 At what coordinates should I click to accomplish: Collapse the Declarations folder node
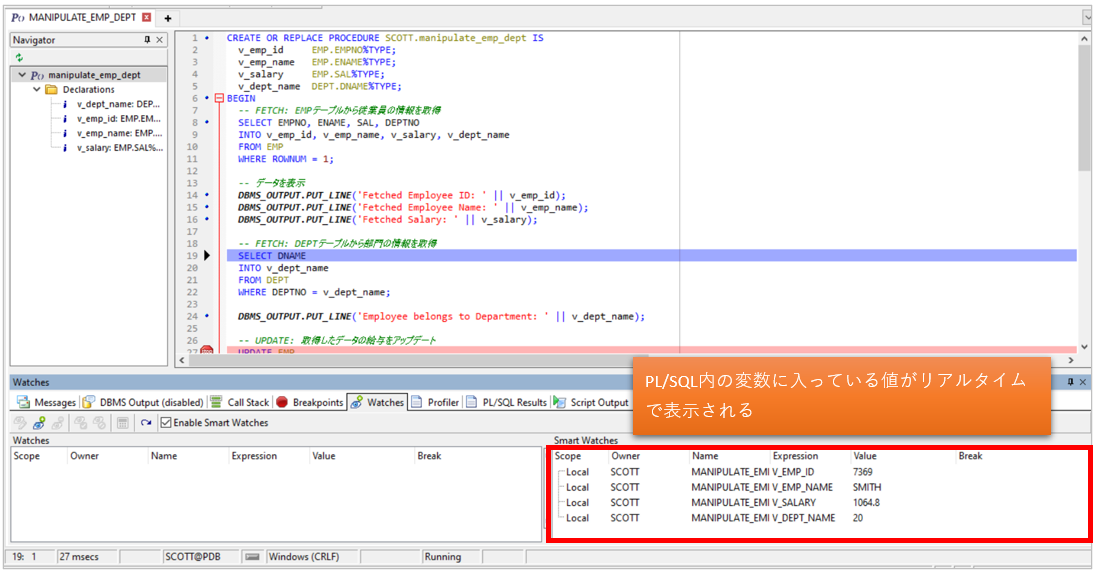coord(36,89)
